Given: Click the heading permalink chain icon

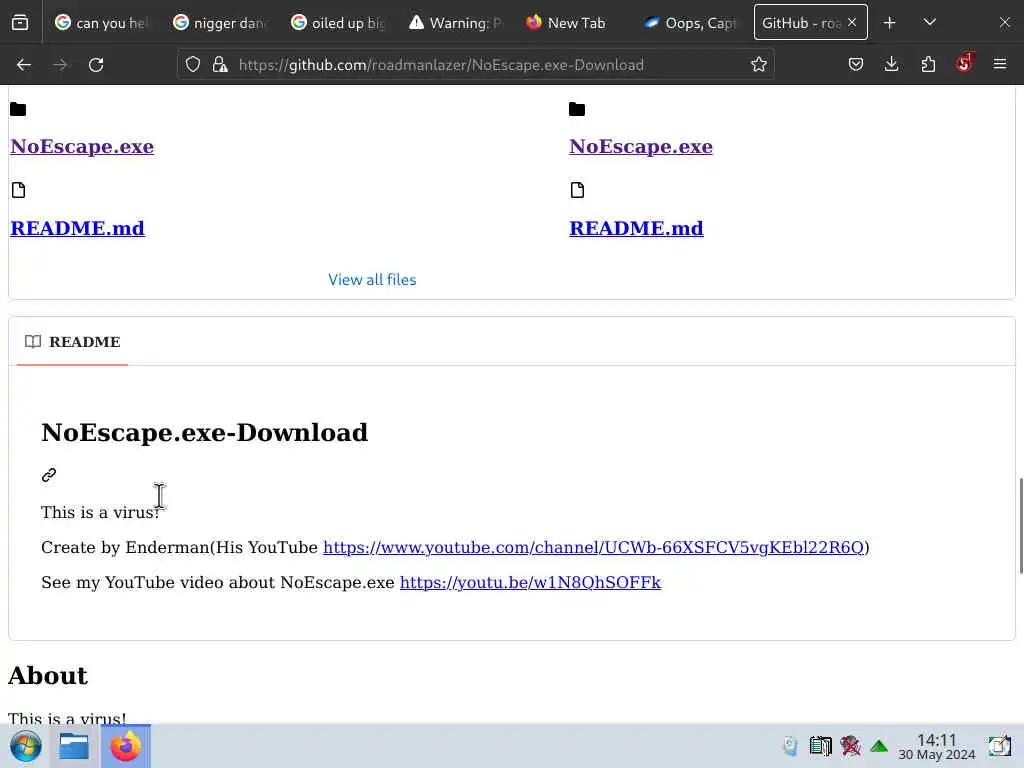Looking at the screenshot, I should click(x=49, y=475).
